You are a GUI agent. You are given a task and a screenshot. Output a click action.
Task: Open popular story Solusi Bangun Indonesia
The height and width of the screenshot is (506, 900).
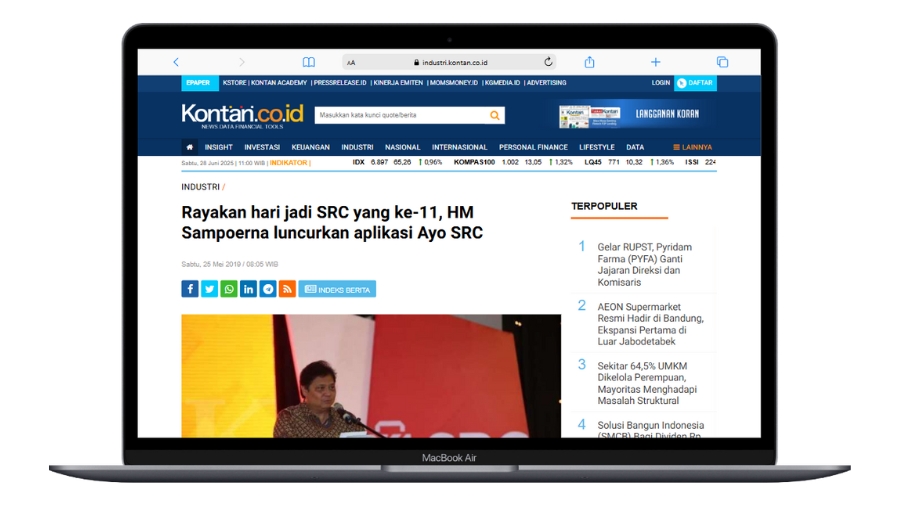(650, 430)
